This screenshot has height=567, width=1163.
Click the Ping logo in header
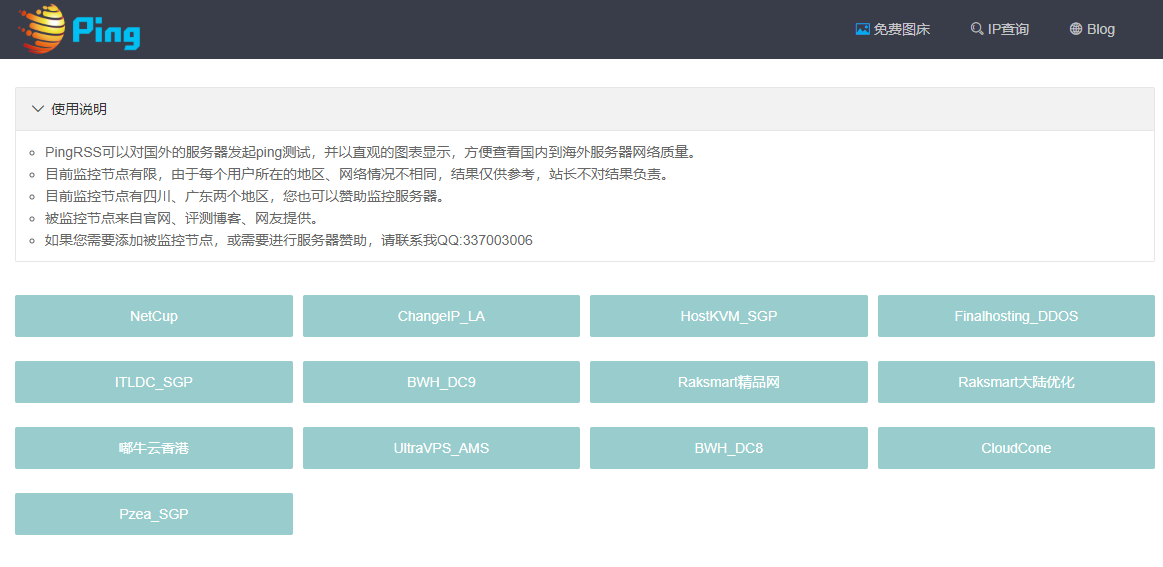click(80, 29)
